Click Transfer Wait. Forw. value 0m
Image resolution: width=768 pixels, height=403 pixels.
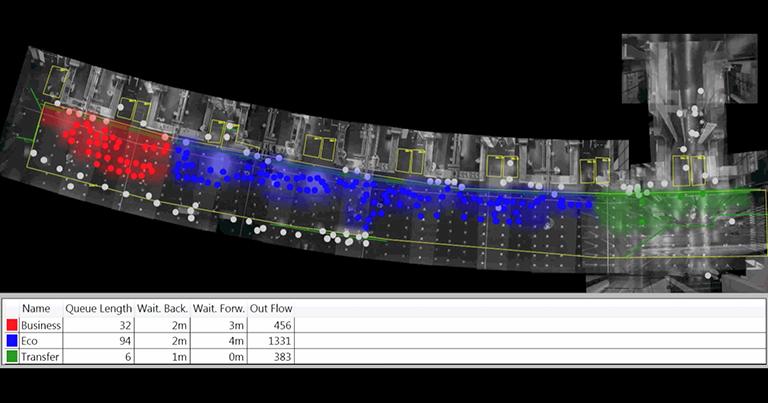237,356
